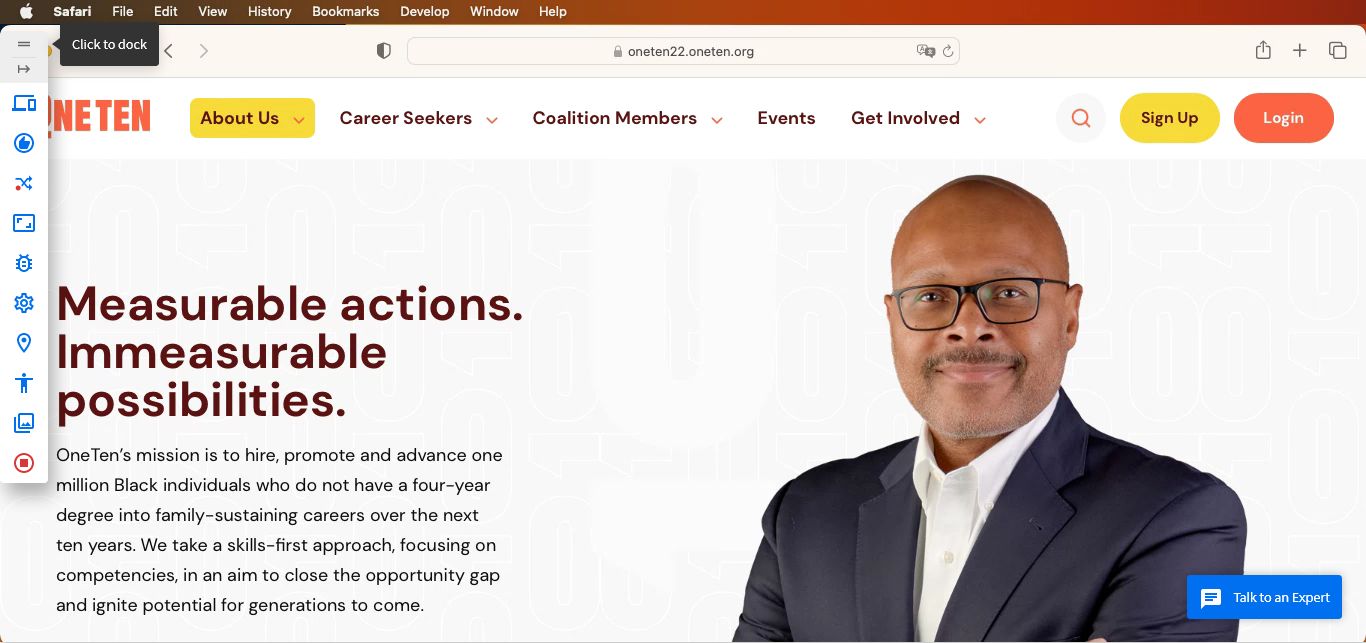Expand the Career Seekers dropdown menu
The height and width of the screenshot is (643, 1366).
click(x=418, y=118)
